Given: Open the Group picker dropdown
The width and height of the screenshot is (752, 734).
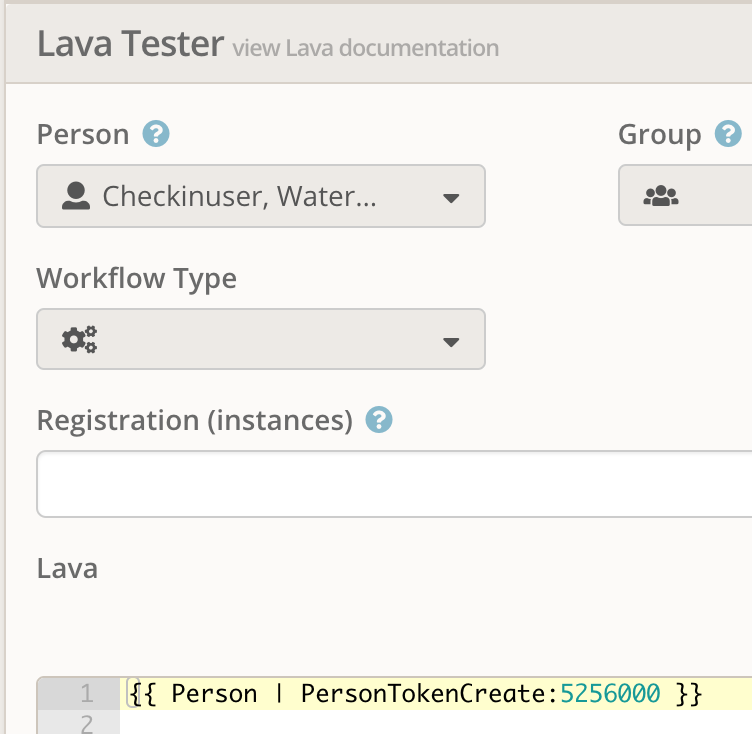Looking at the screenshot, I should [685, 195].
